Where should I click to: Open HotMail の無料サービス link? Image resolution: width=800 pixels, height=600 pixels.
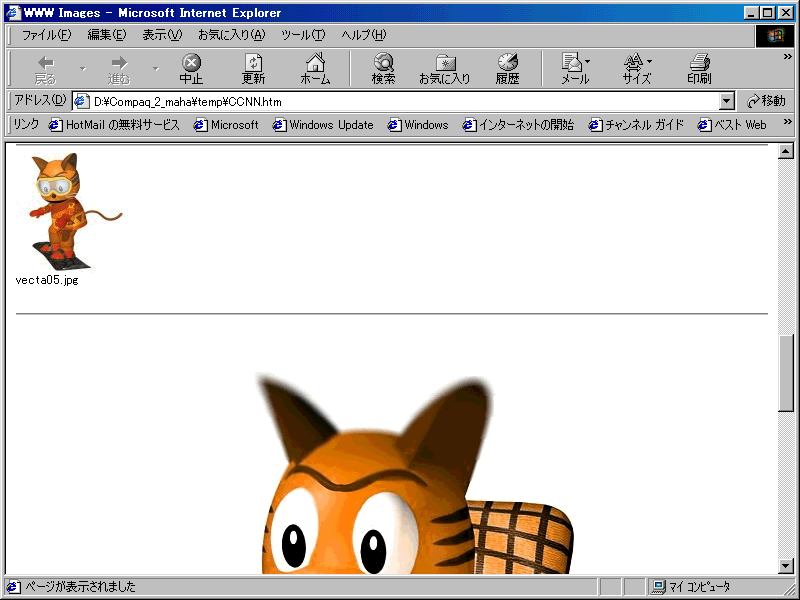pyautogui.click(x=114, y=124)
